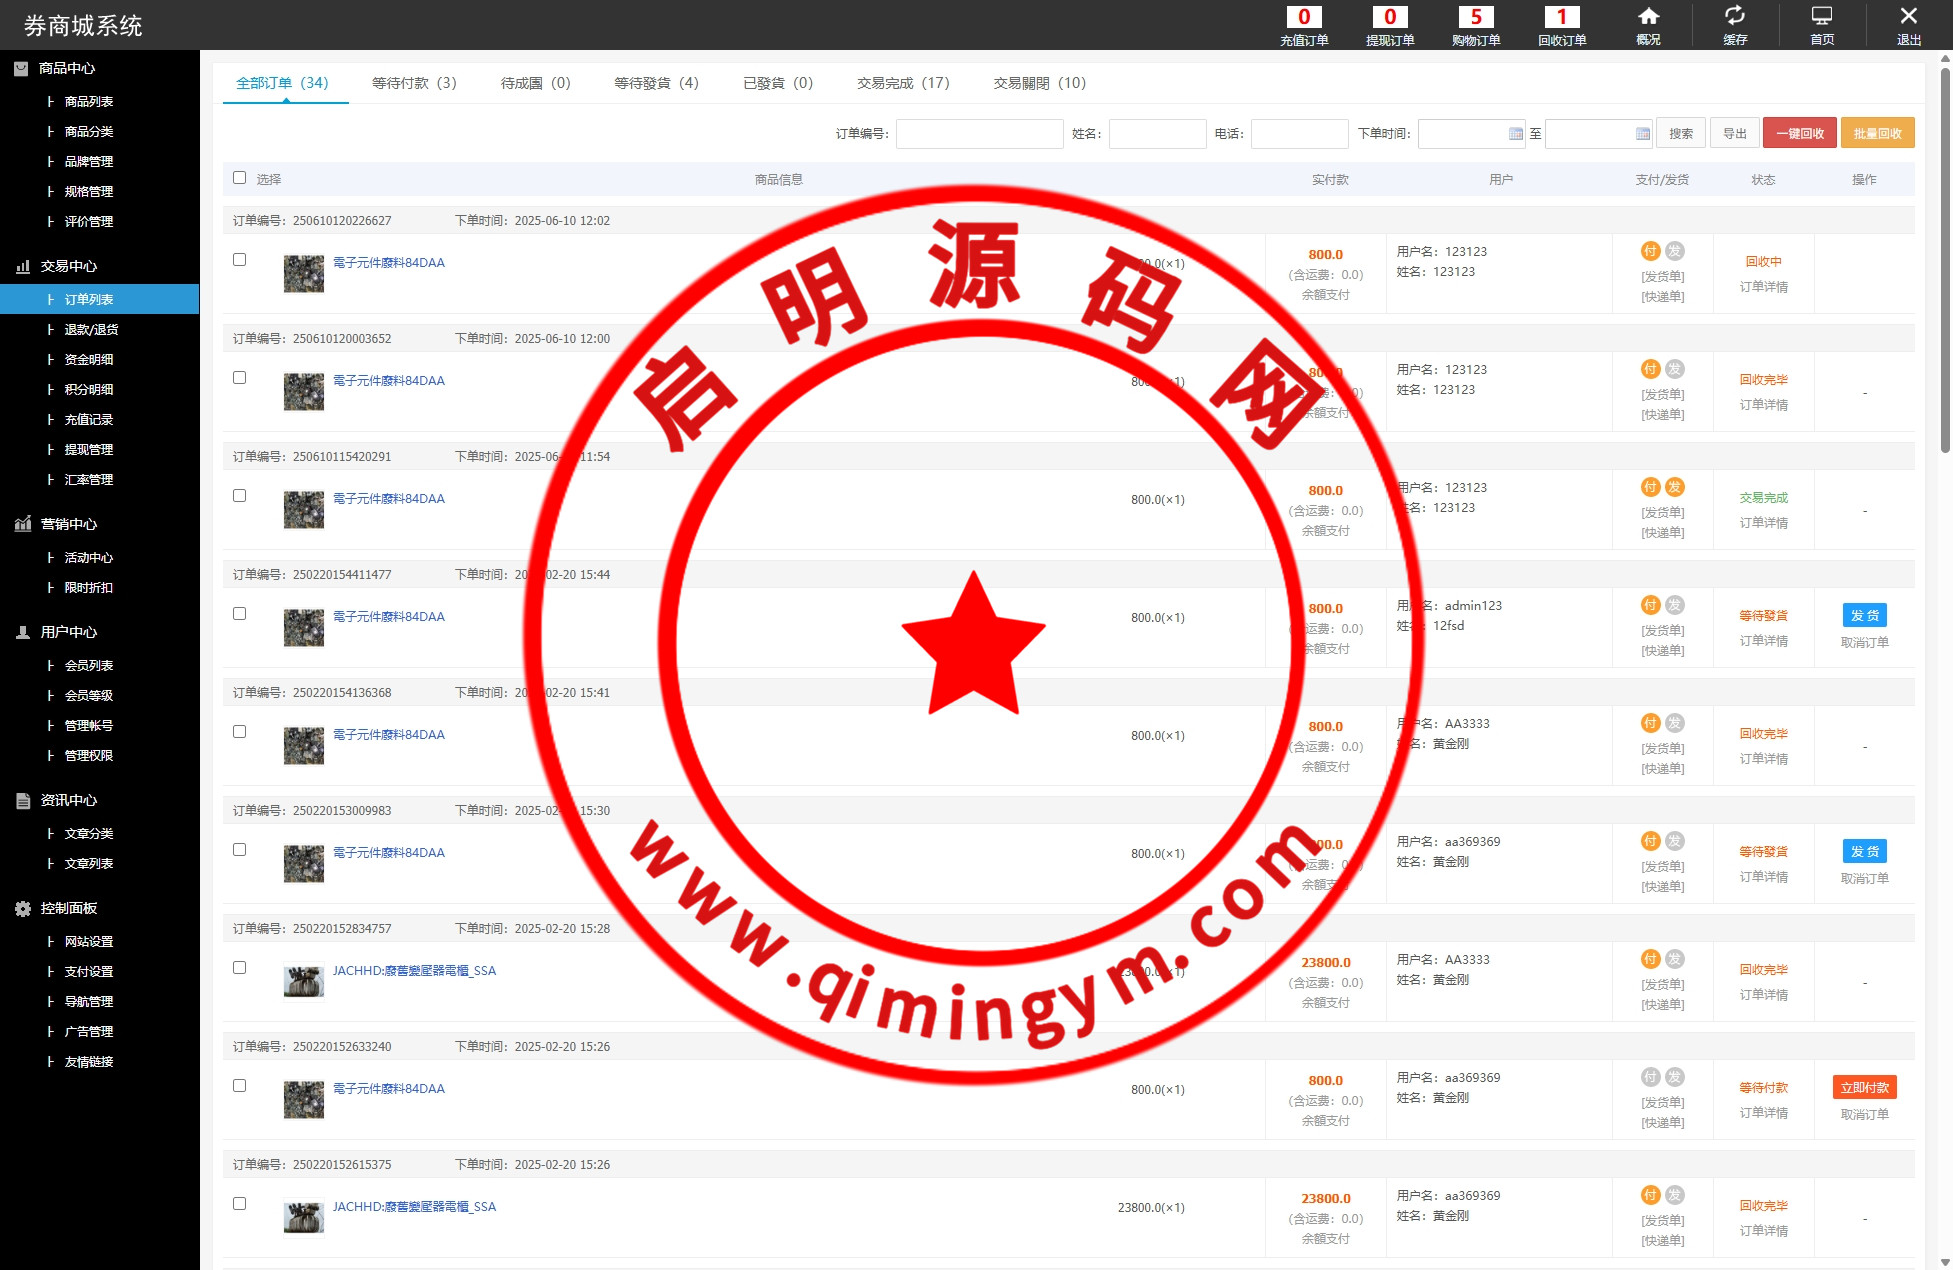Check the box for order 250610120226627
1953x1270 pixels.
coord(239,260)
